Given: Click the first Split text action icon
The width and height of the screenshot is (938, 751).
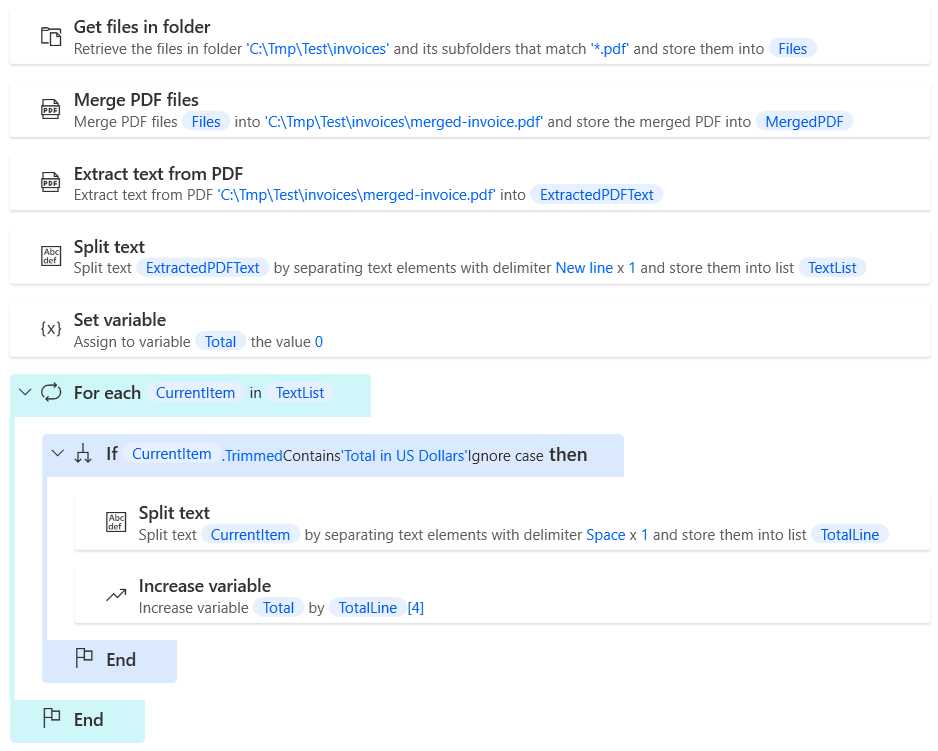Looking at the screenshot, I should (50, 256).
